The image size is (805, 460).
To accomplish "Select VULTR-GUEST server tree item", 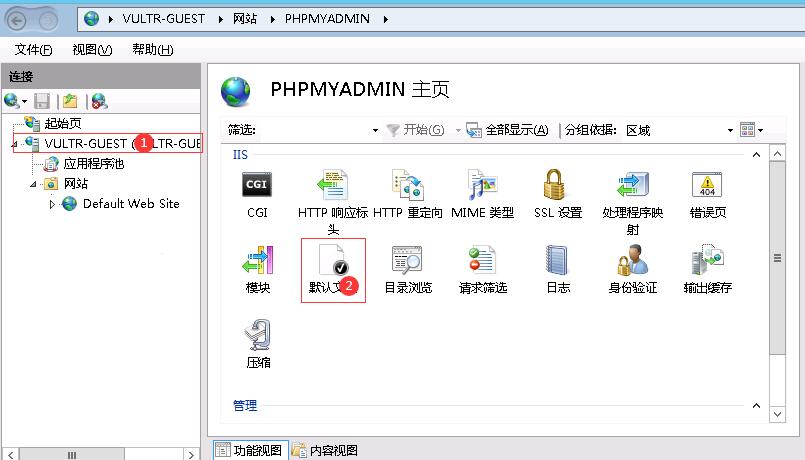I will point(122,143).
